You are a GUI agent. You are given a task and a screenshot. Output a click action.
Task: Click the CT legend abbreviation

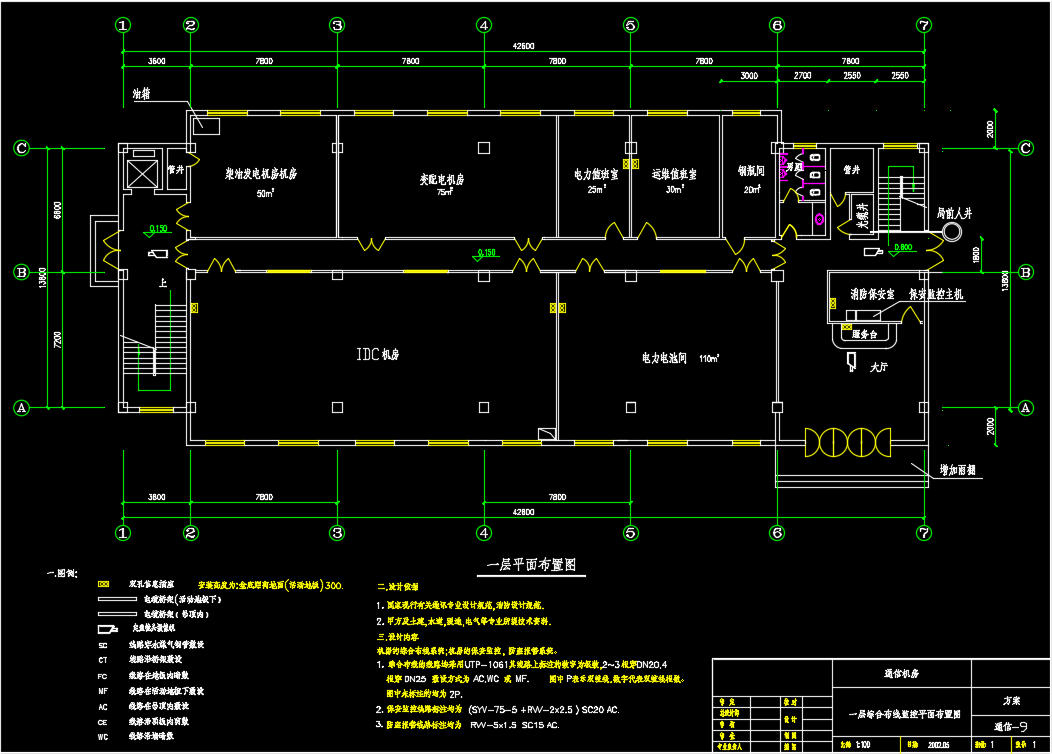click(x=103, y=660)
